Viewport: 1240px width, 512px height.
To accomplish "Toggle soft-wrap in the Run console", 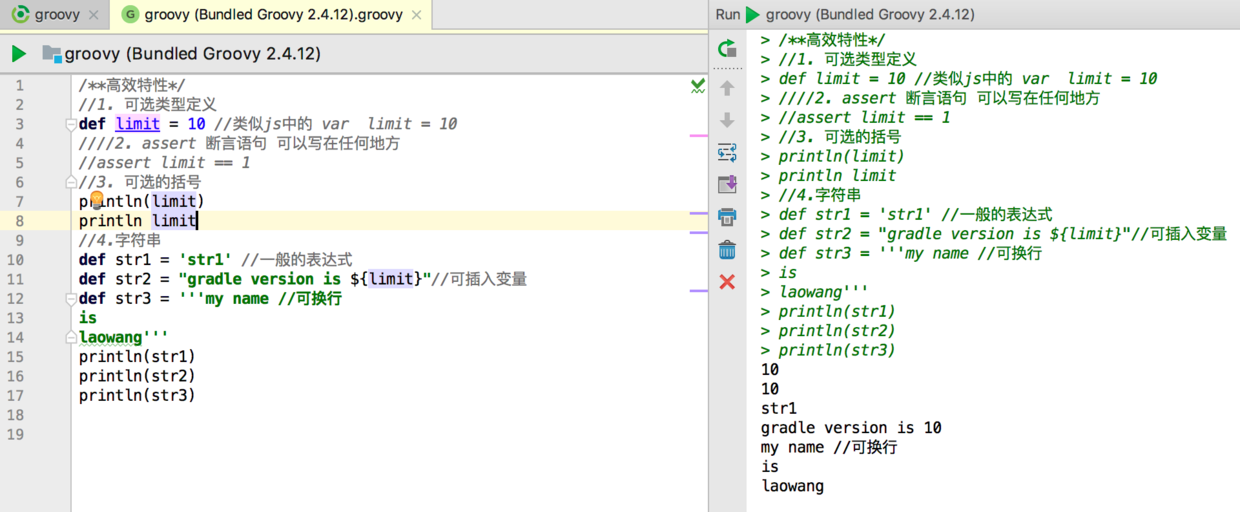I will (x=727, y=152).
